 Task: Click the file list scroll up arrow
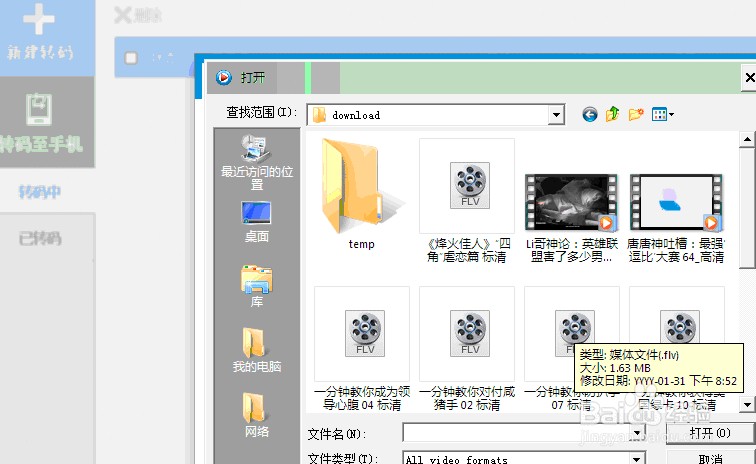pyautogui.click(x=747, y=140)
